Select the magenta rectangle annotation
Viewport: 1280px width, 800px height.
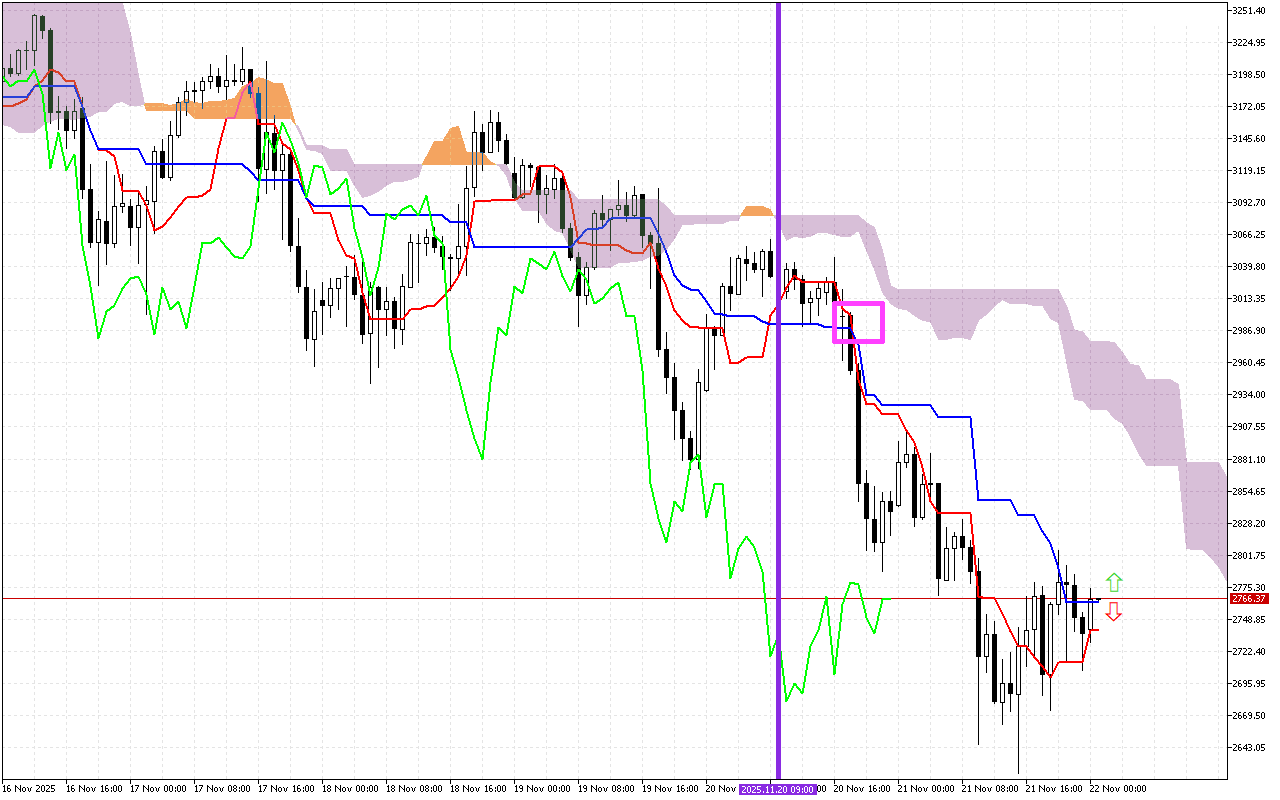[858, 324]
